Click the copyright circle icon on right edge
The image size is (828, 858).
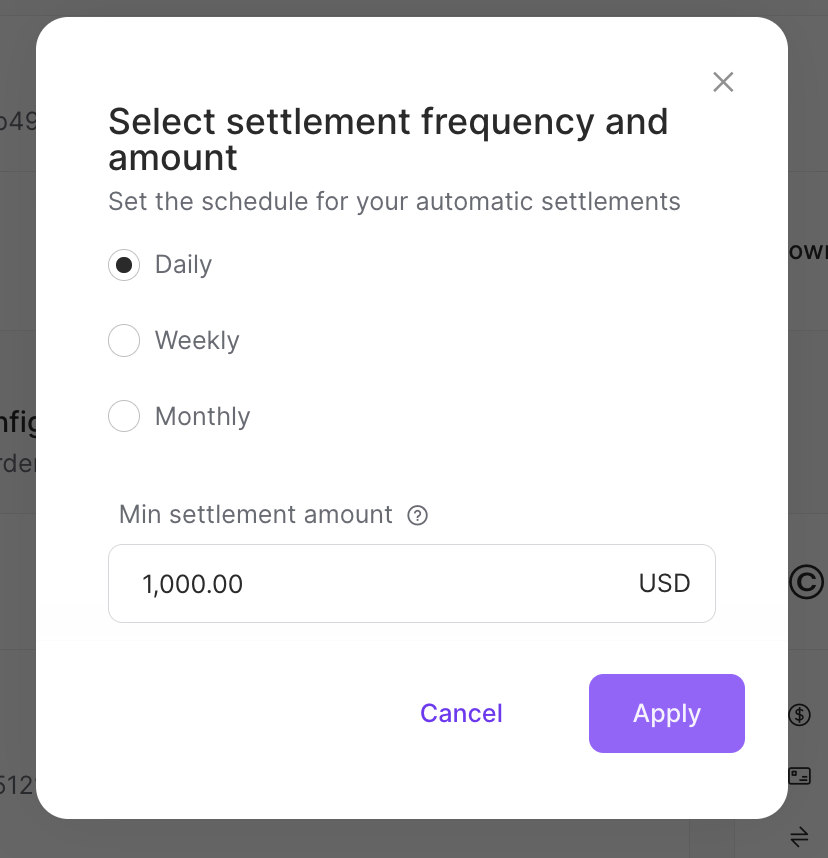[806, 583]
